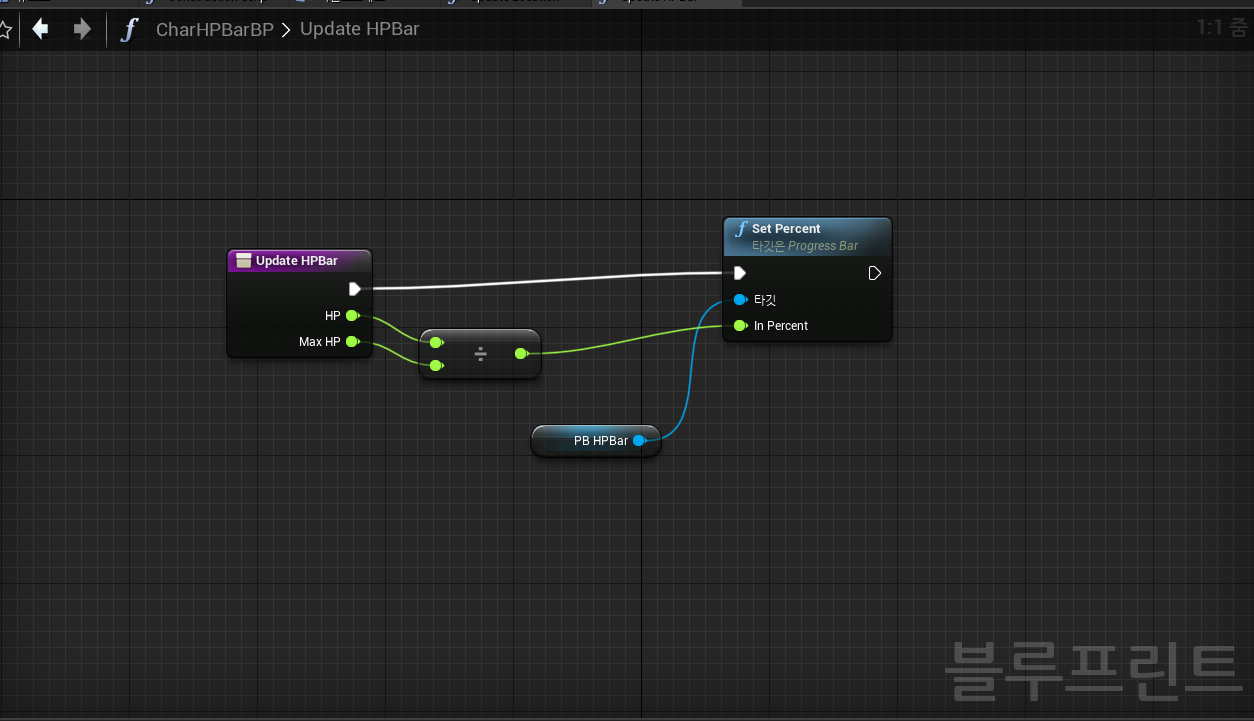Screen dimensions: 1254x721
Task: Select the divide operator node symbol
Action: click(x=480, y=354)
